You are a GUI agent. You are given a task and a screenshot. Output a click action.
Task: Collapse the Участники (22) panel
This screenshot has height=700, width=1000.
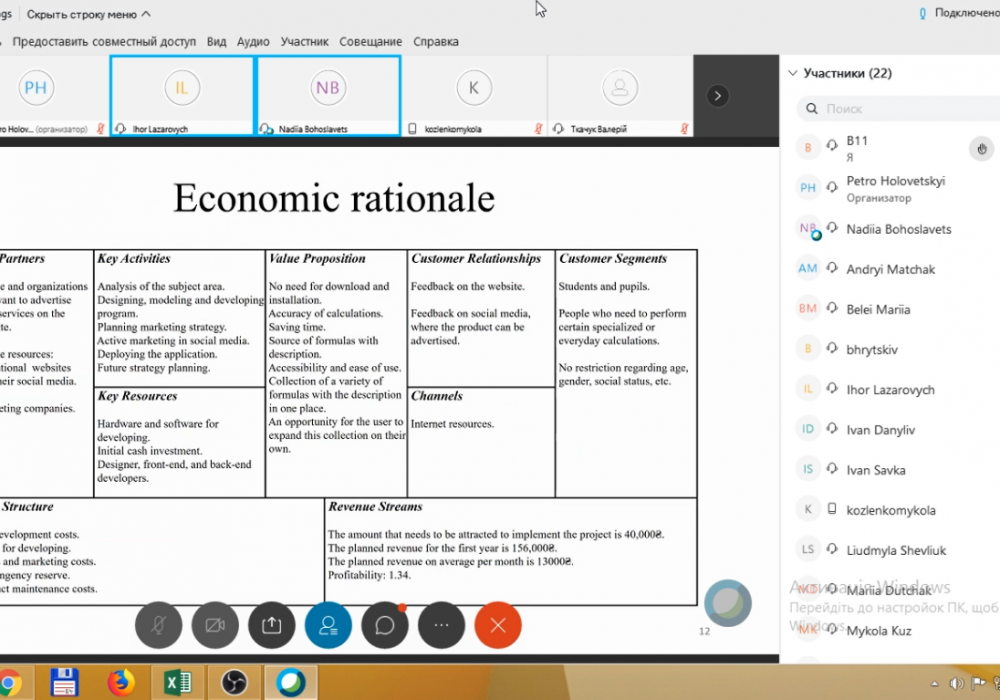[793, 73]
